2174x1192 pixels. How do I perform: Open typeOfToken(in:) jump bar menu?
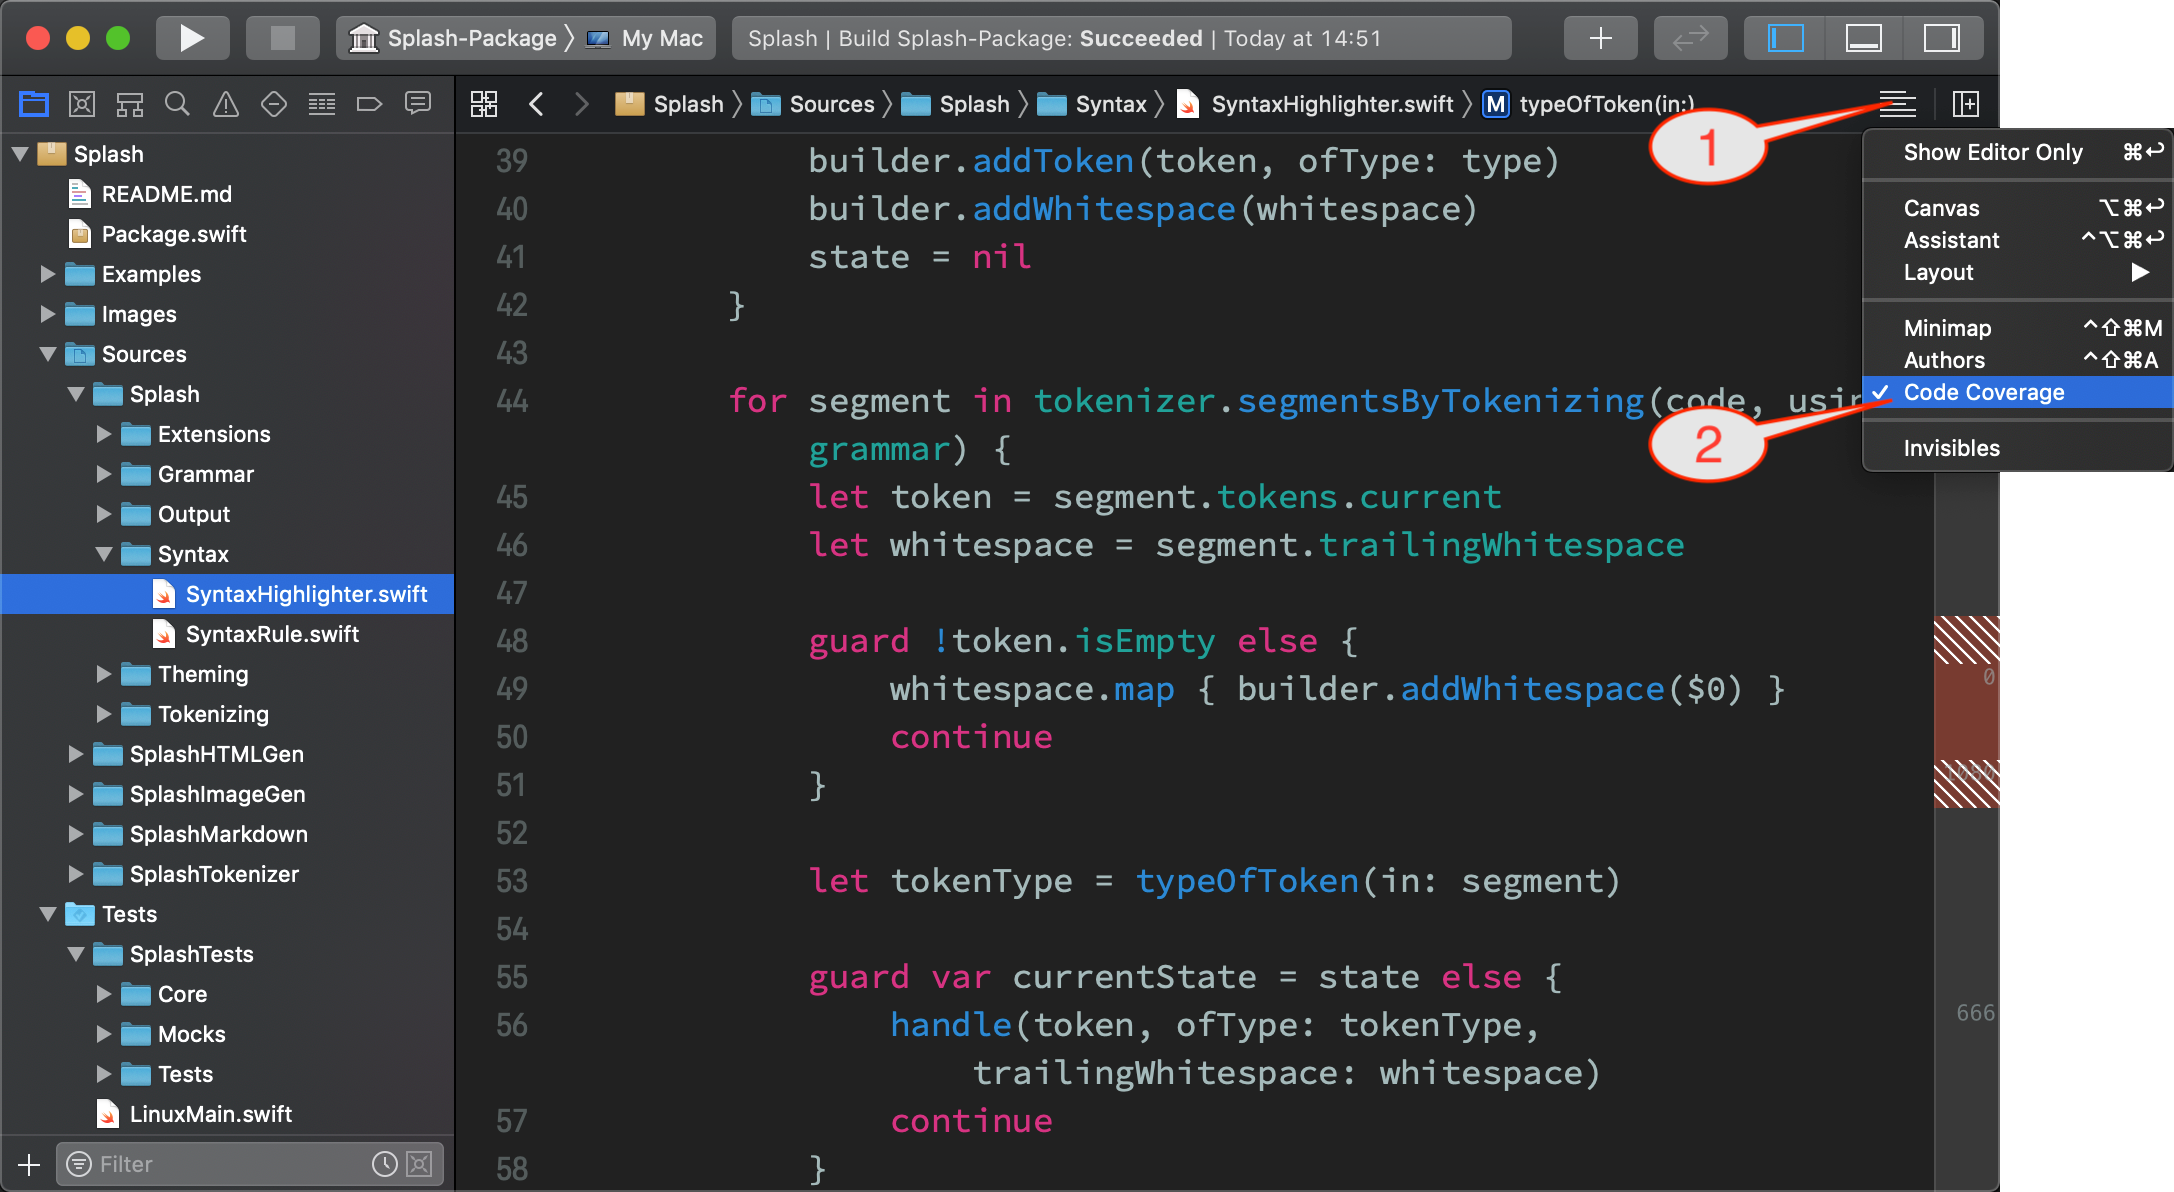click(x=1588, y=104)
